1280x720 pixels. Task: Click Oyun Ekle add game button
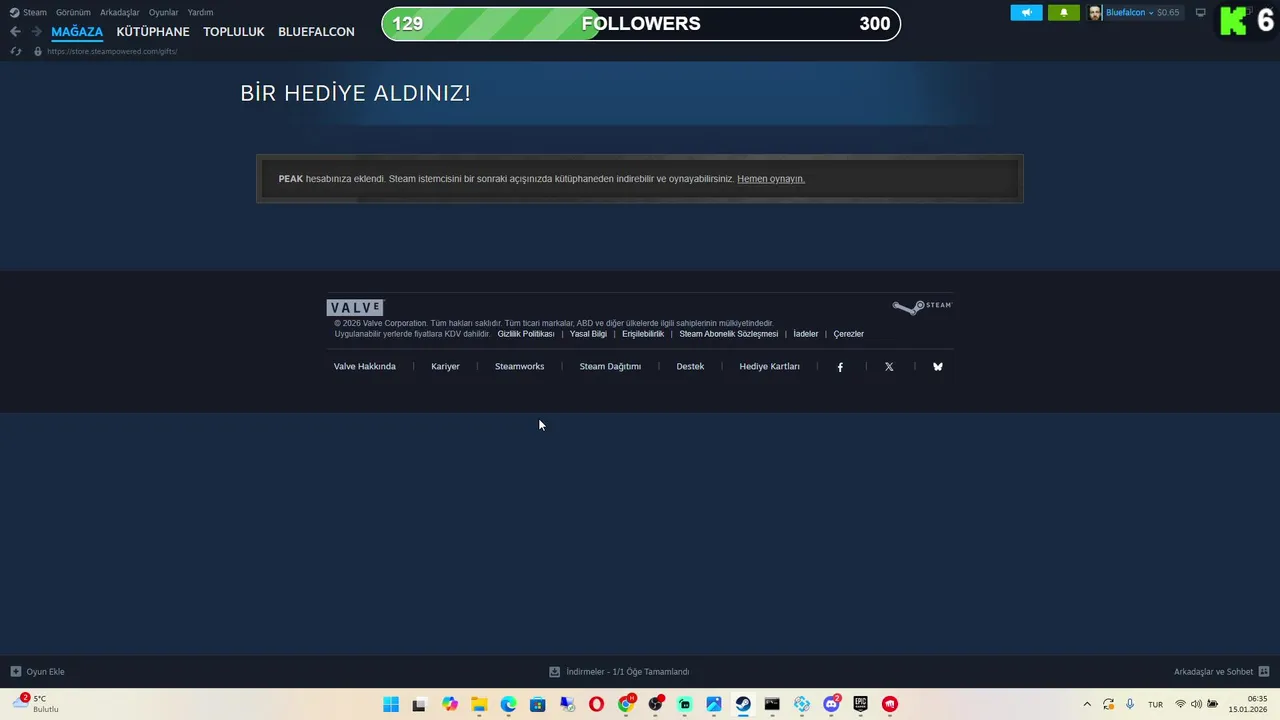[x=37, y=672]
